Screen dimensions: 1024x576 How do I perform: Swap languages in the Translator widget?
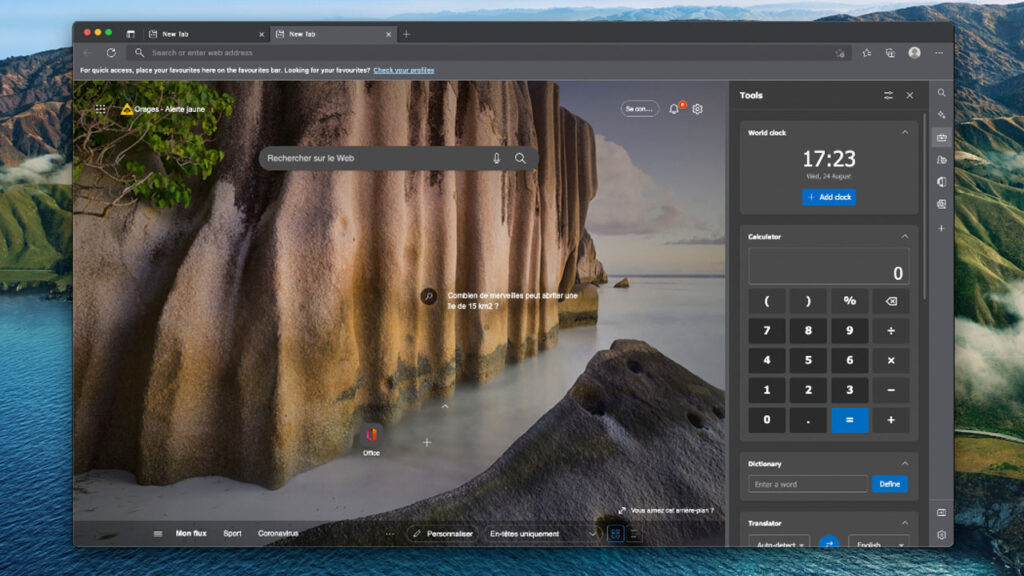click(828, 542)
